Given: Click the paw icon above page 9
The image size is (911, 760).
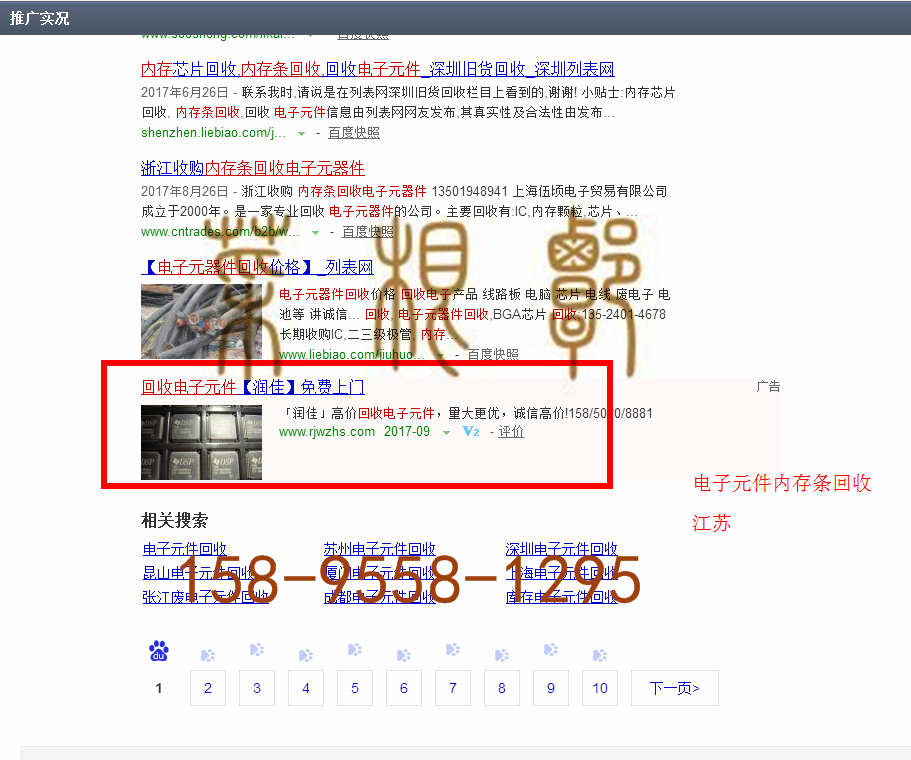Looking at the screenshot, I should coord(551,649).
